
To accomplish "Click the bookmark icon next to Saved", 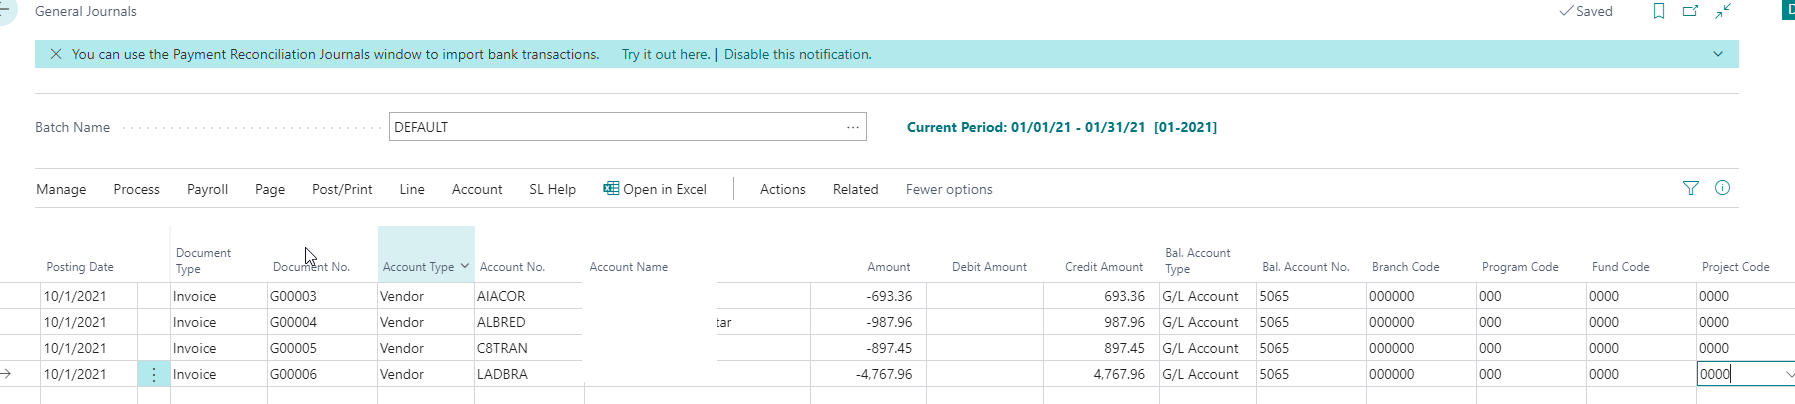I will point(1659,11).
